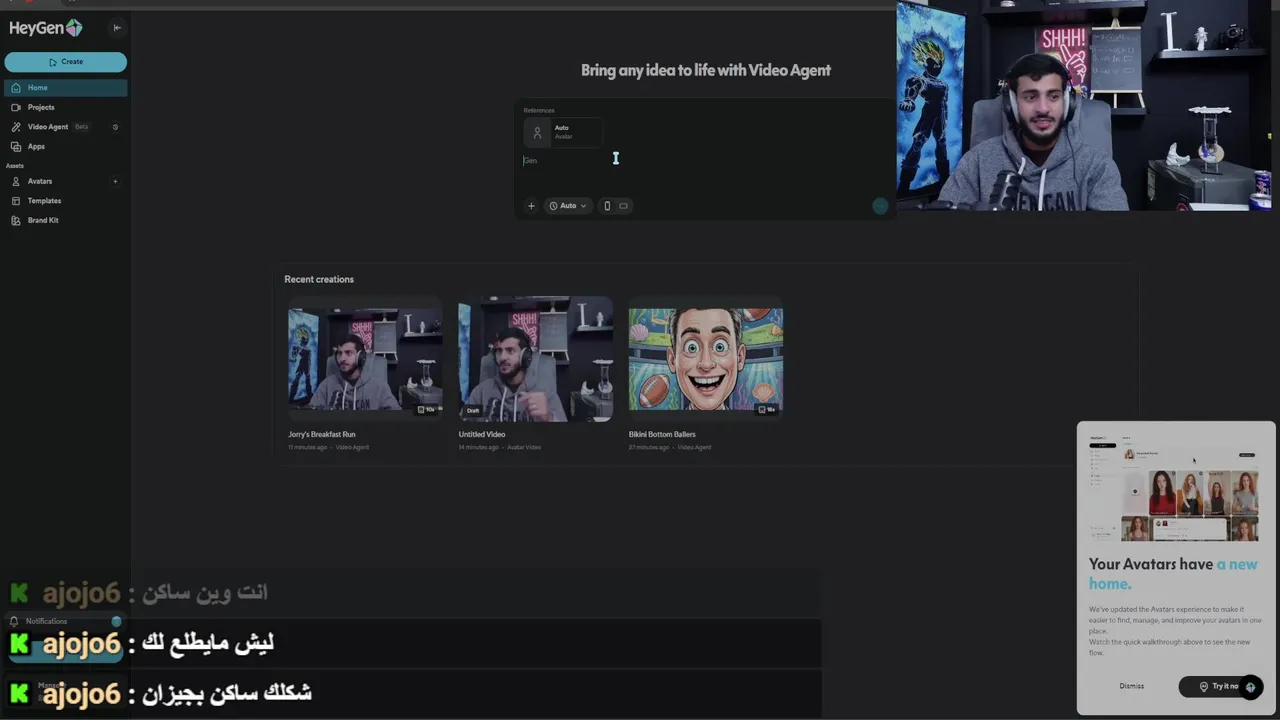Click the Recent creations heading
Screen dimensions: 1280x720
pos(319,279)
